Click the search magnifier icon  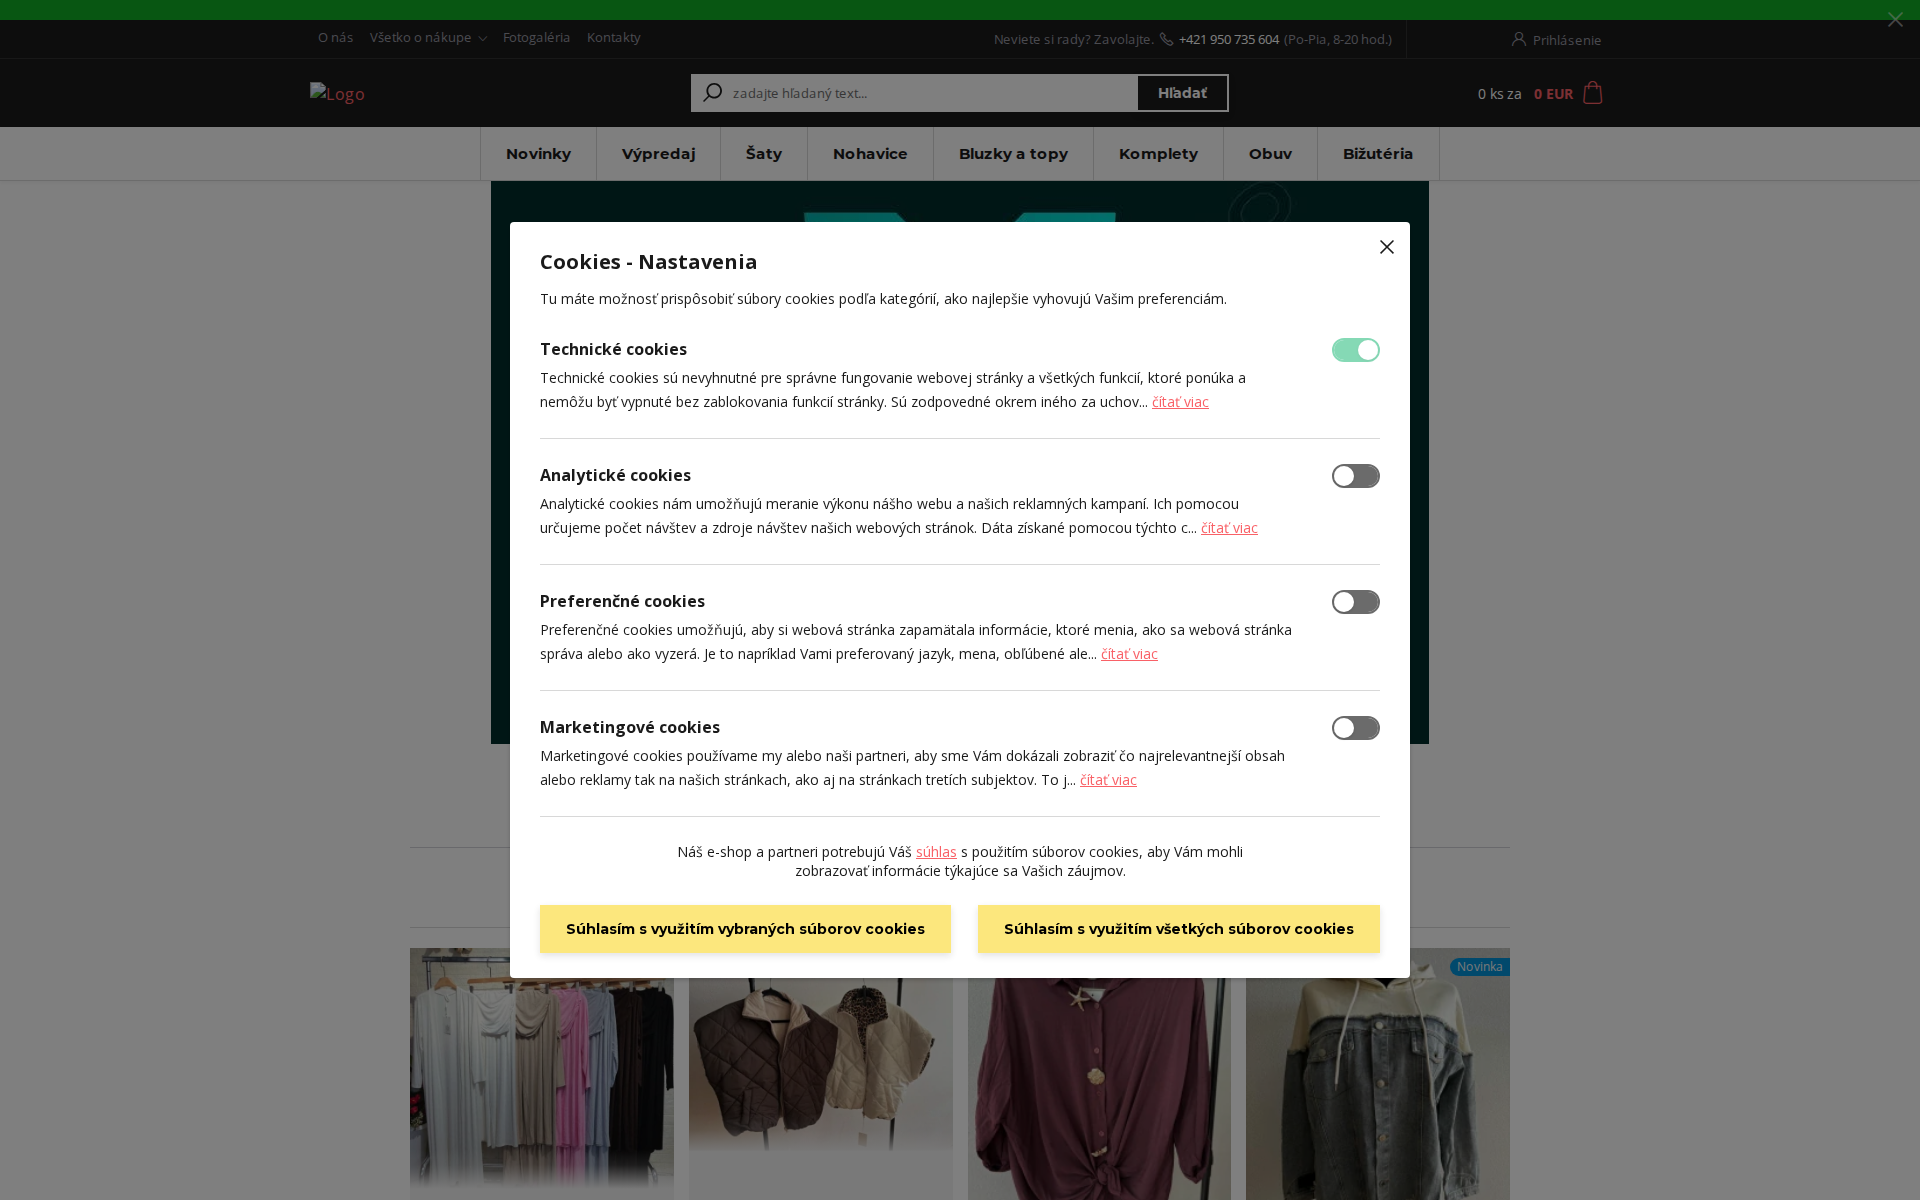(x=713, y=92)
